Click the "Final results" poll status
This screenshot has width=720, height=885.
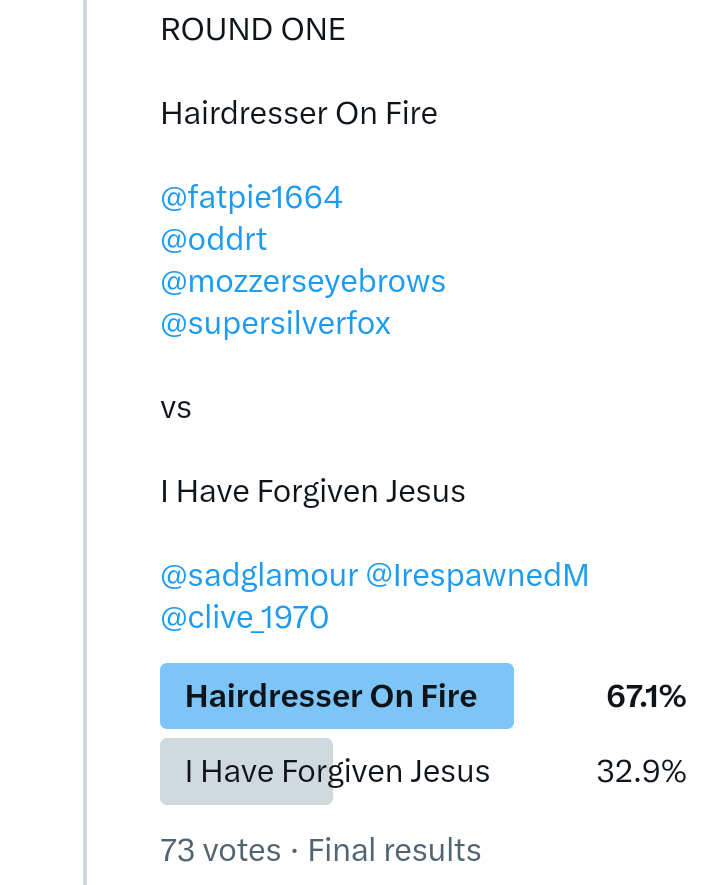coord(394,850)
